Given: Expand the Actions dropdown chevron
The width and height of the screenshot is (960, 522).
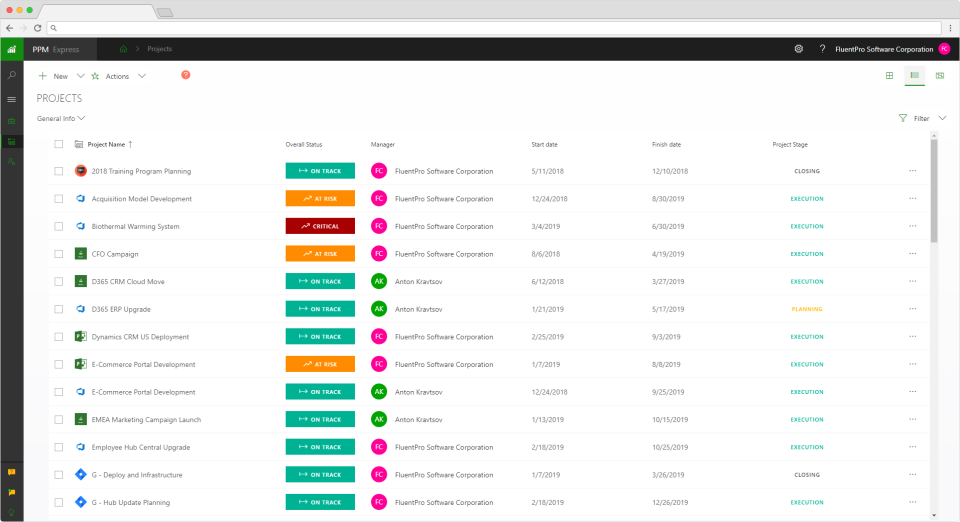Looking at the screenshot, I should pos(142,76).
